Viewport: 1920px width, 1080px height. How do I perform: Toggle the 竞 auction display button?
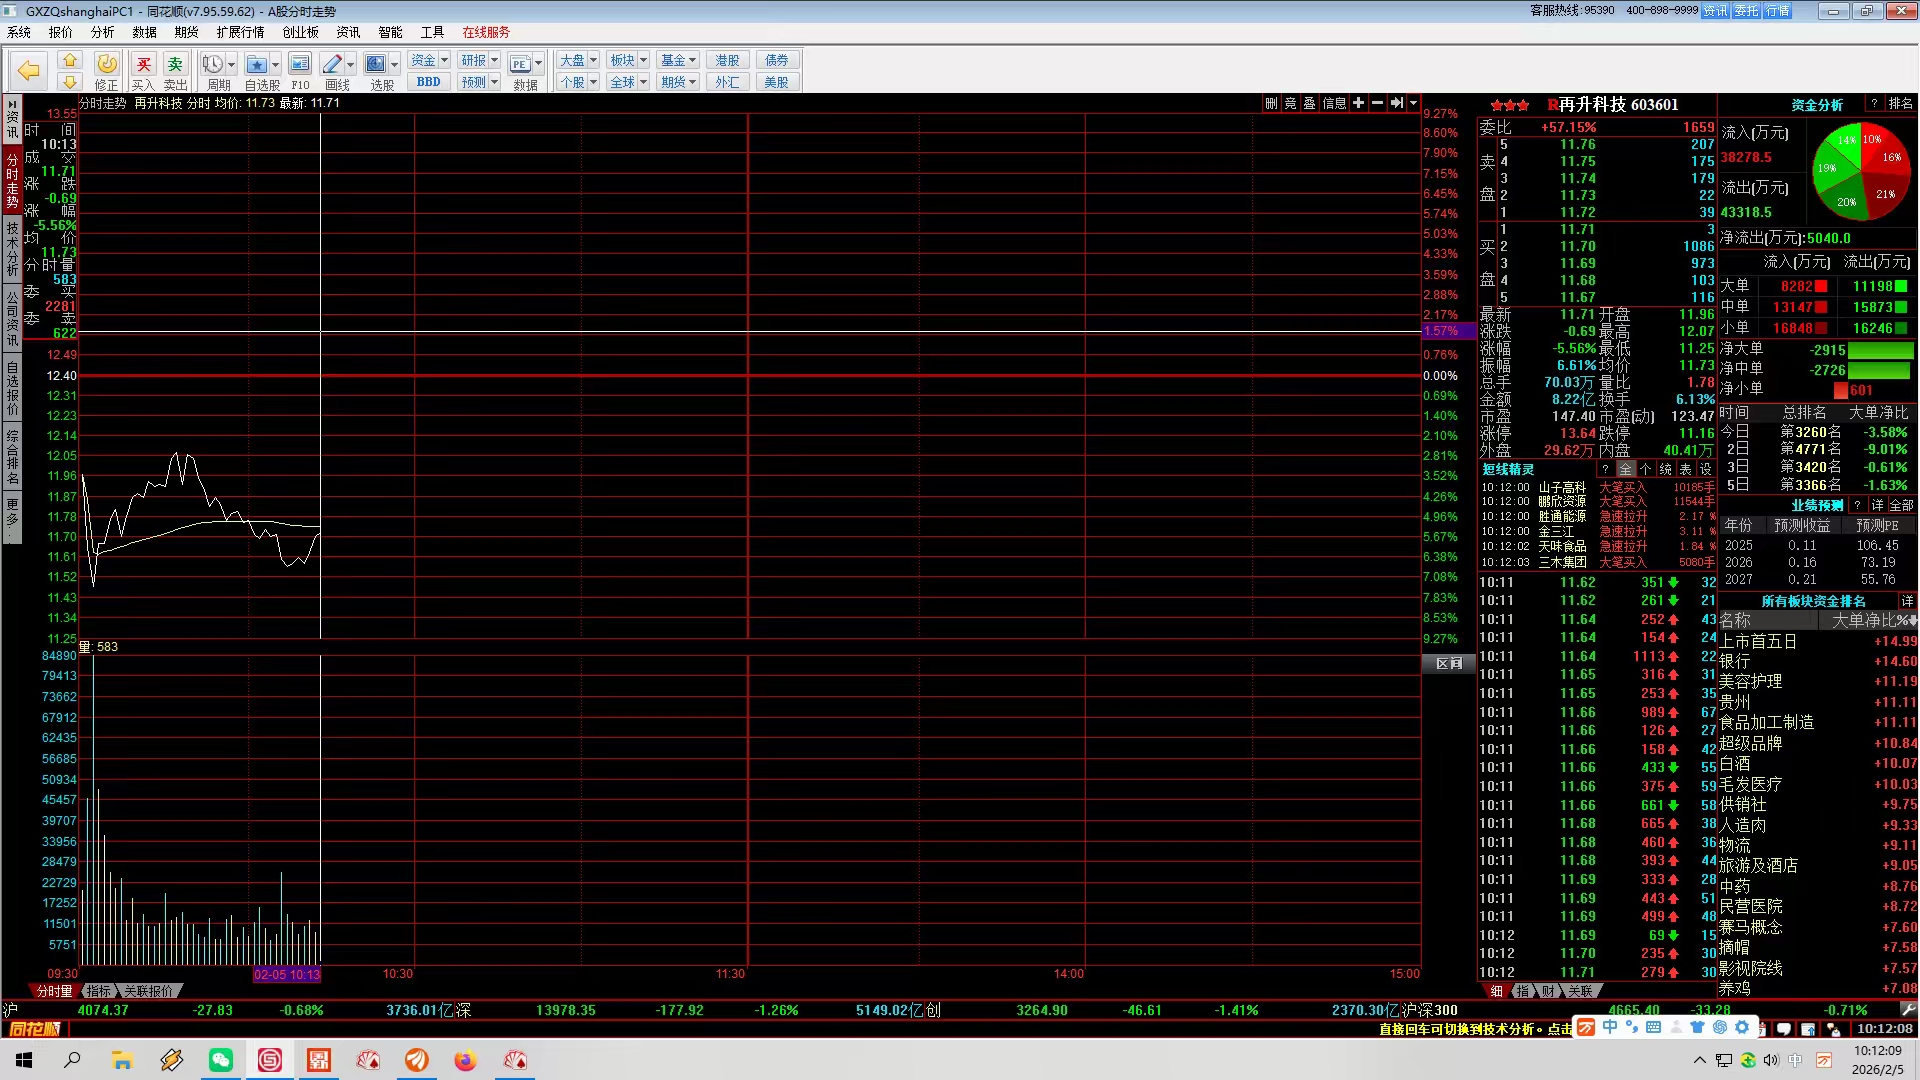point(1290,103)
